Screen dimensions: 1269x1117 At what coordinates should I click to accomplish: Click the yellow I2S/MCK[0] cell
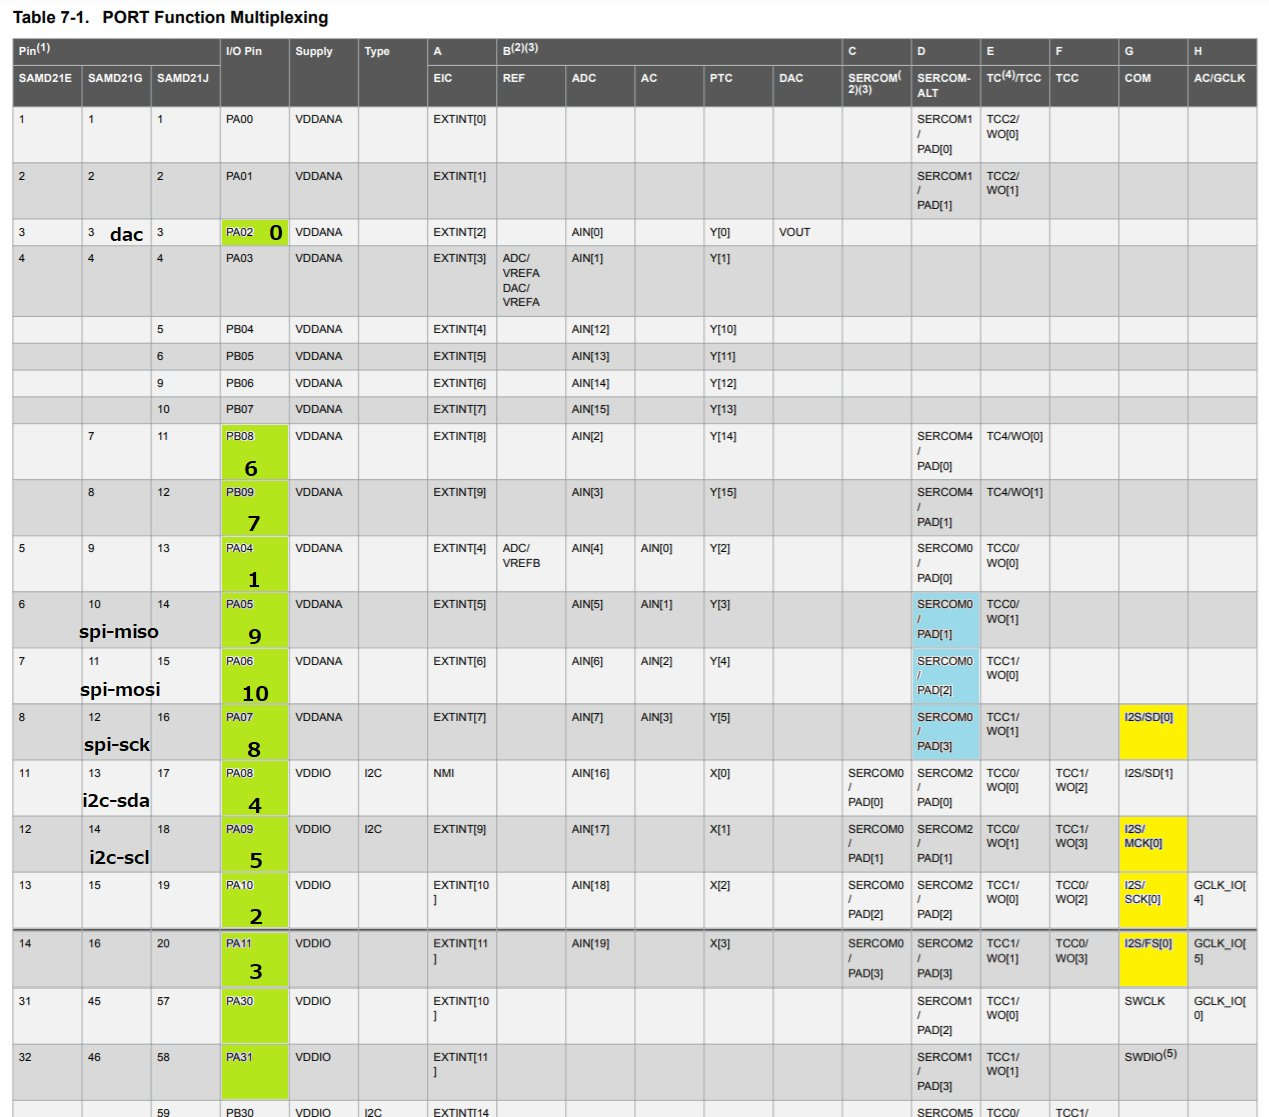tap(1153, 844)
